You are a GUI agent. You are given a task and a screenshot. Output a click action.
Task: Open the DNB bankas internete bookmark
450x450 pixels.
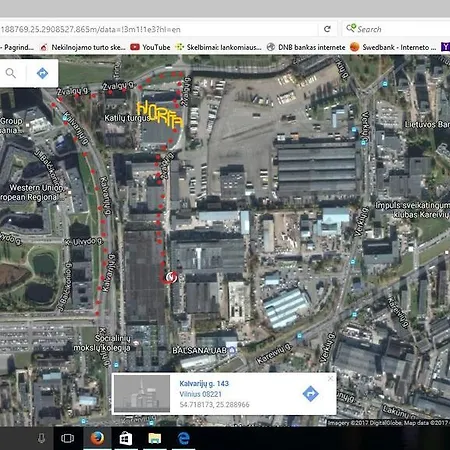click(306, 47)
